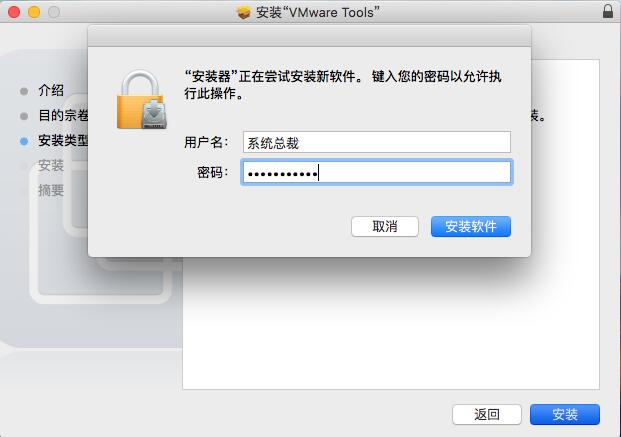Click the blue 安装 button at bottom

[565, 414]
